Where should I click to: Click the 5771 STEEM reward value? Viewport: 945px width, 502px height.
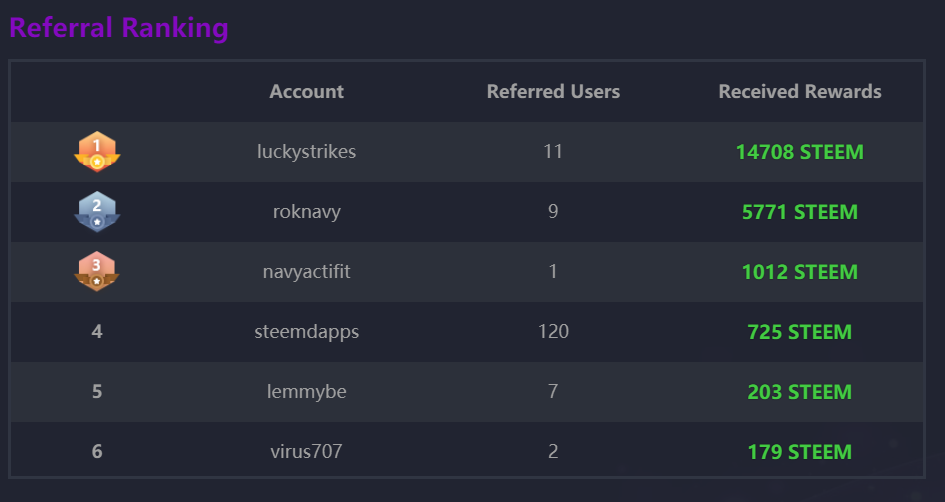point(800,212)
